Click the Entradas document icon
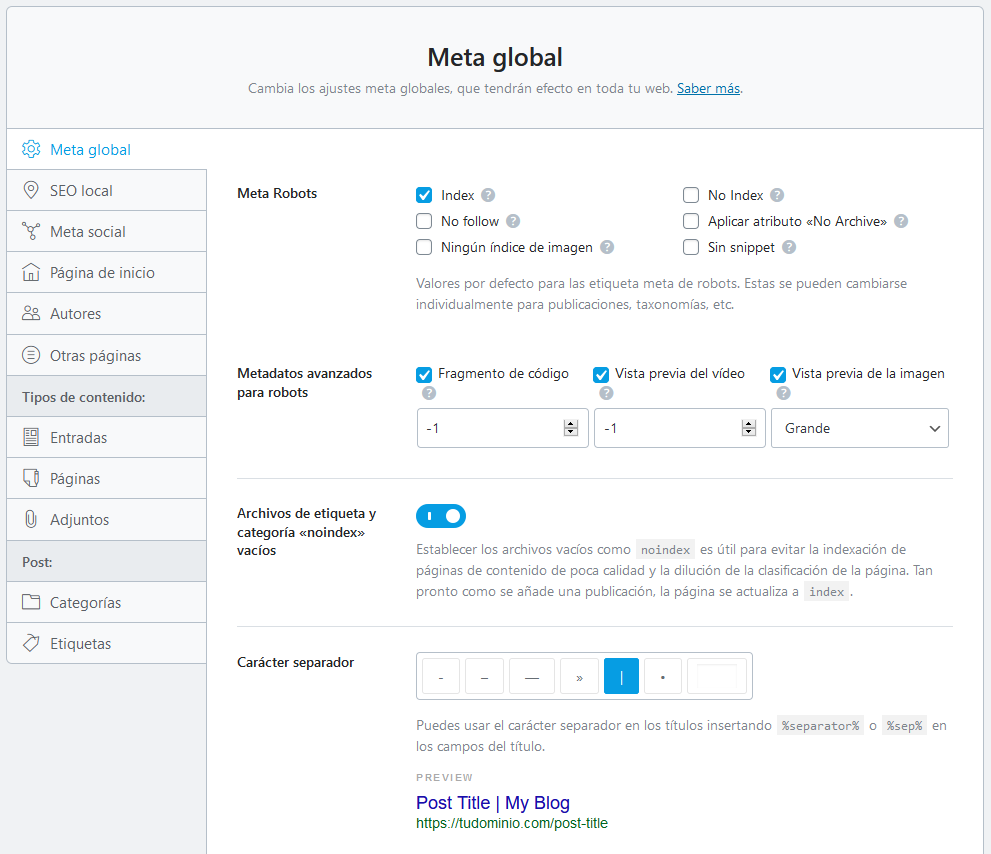 tap(31, 437)
